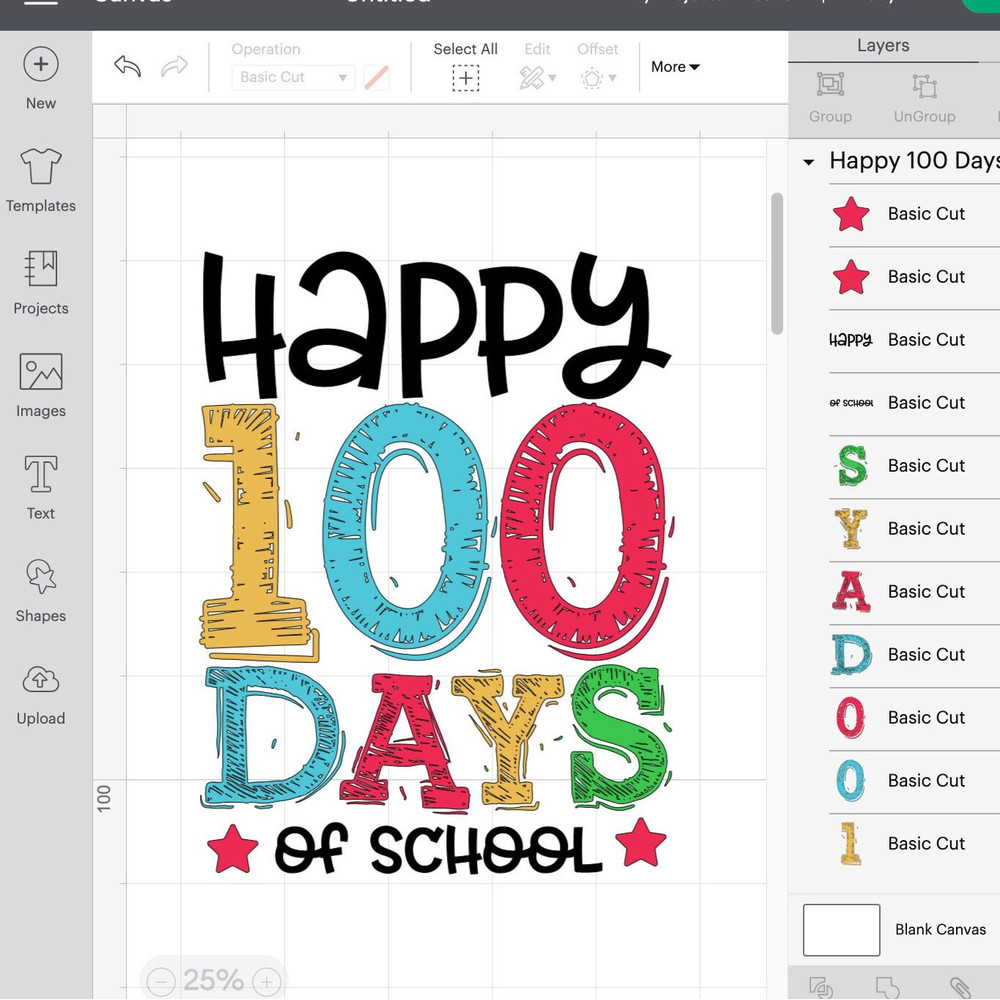The image size is (1000, 1000).
Task: Click the pink operation color swatch
Action: (376, 77)
